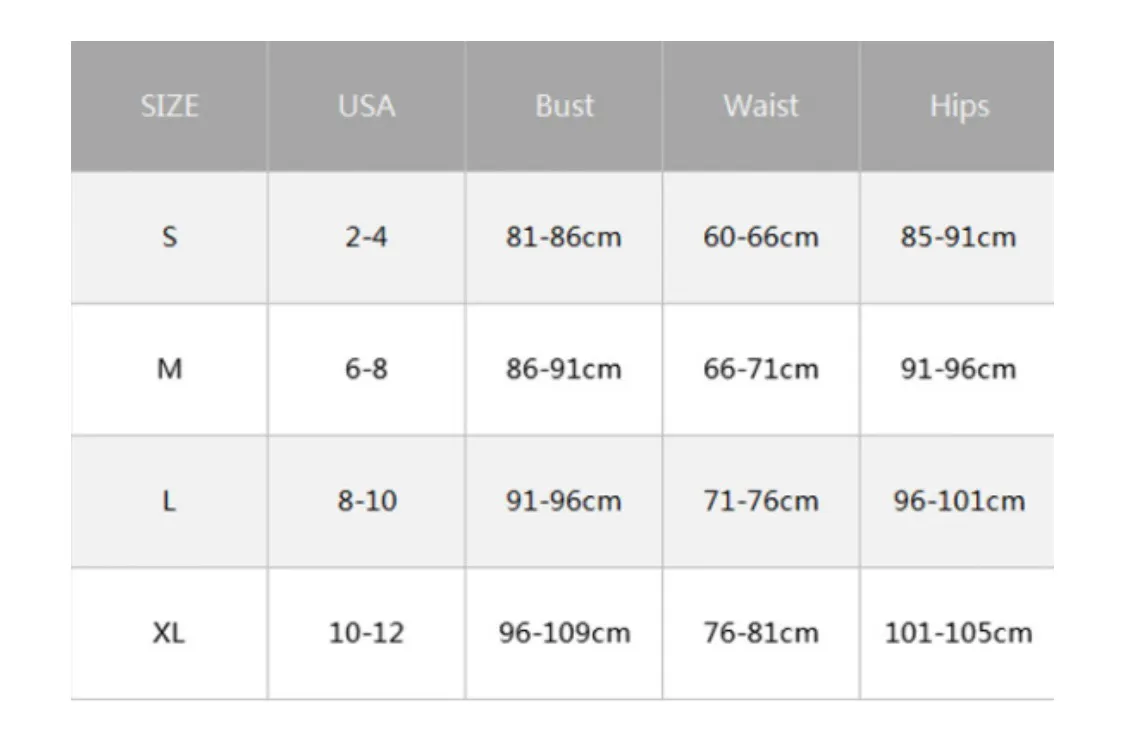Select the Waist column header
This screenshot has width=1125, height=736.
(761, 106)
